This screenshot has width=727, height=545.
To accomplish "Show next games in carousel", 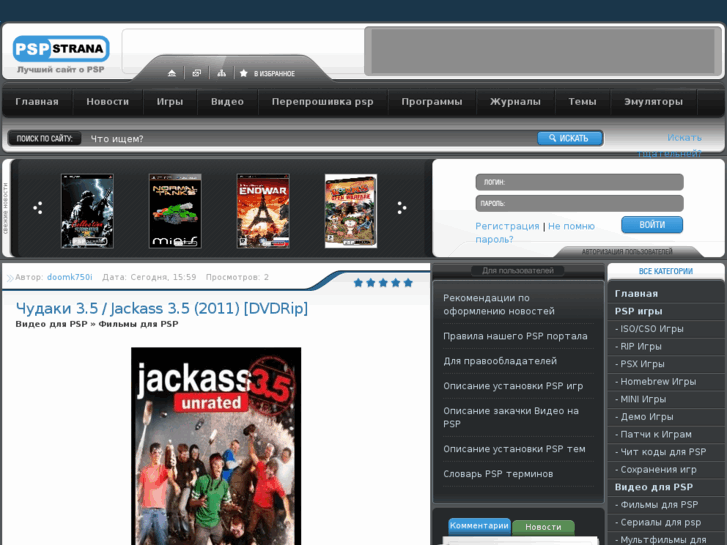I will coord(402,208).
